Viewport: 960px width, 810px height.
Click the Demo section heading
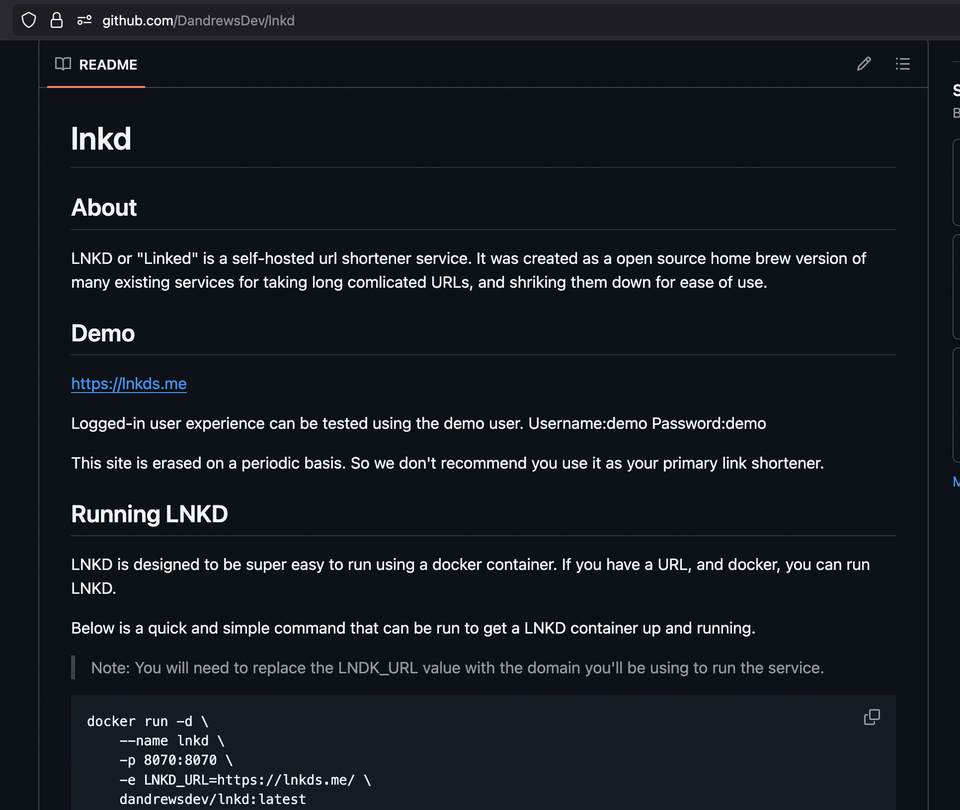(102, 334)
